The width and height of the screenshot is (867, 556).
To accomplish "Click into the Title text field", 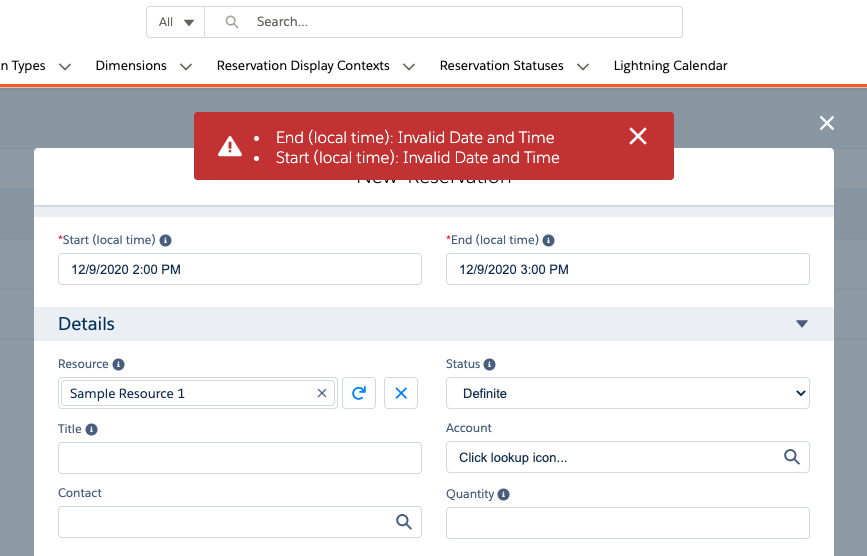I will coord(240,458).
